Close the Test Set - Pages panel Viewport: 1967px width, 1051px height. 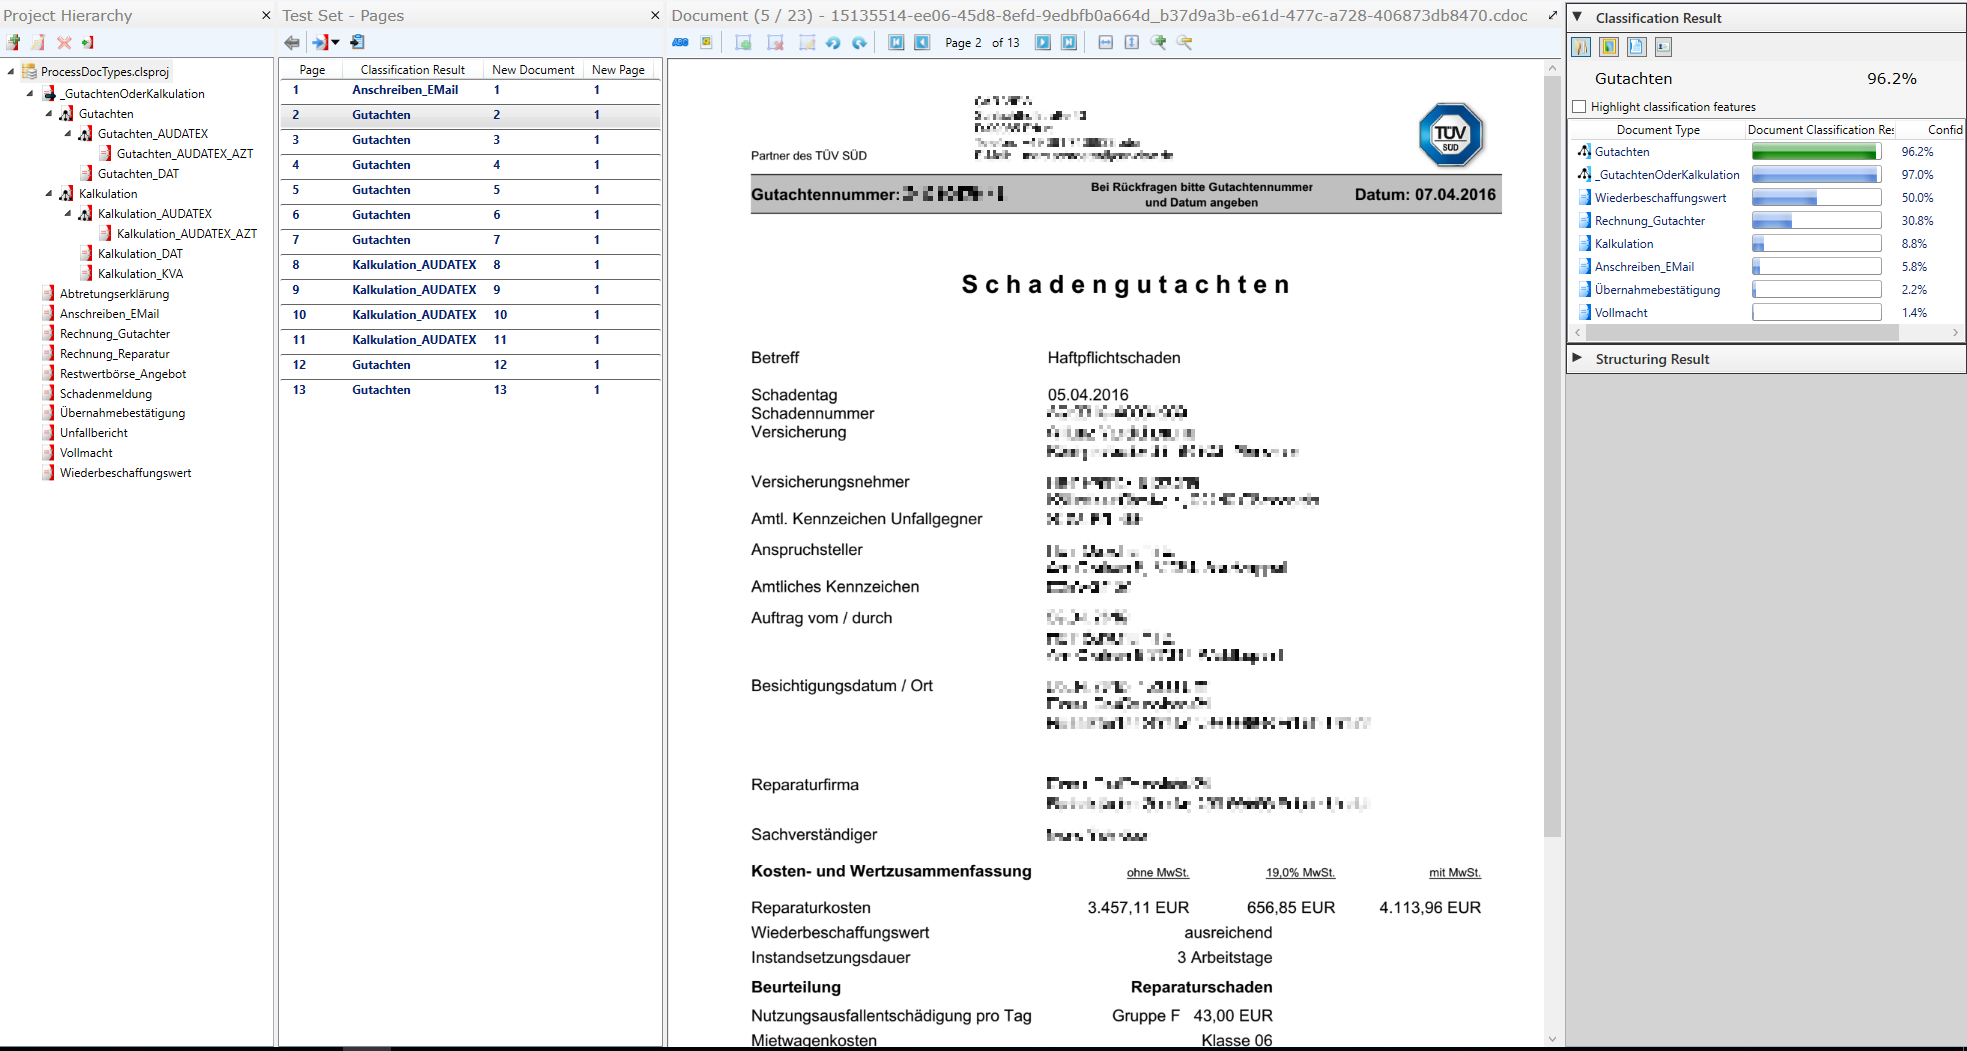655,15
